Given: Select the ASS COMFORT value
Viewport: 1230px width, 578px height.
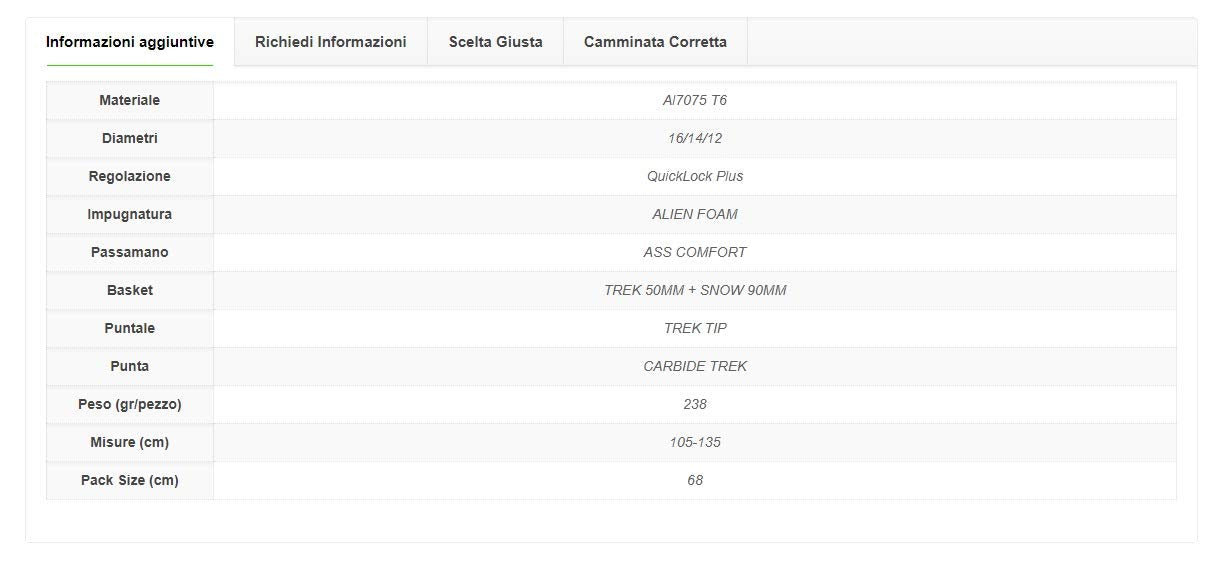Looking at the screenshot, I should [x=695, y=252].
